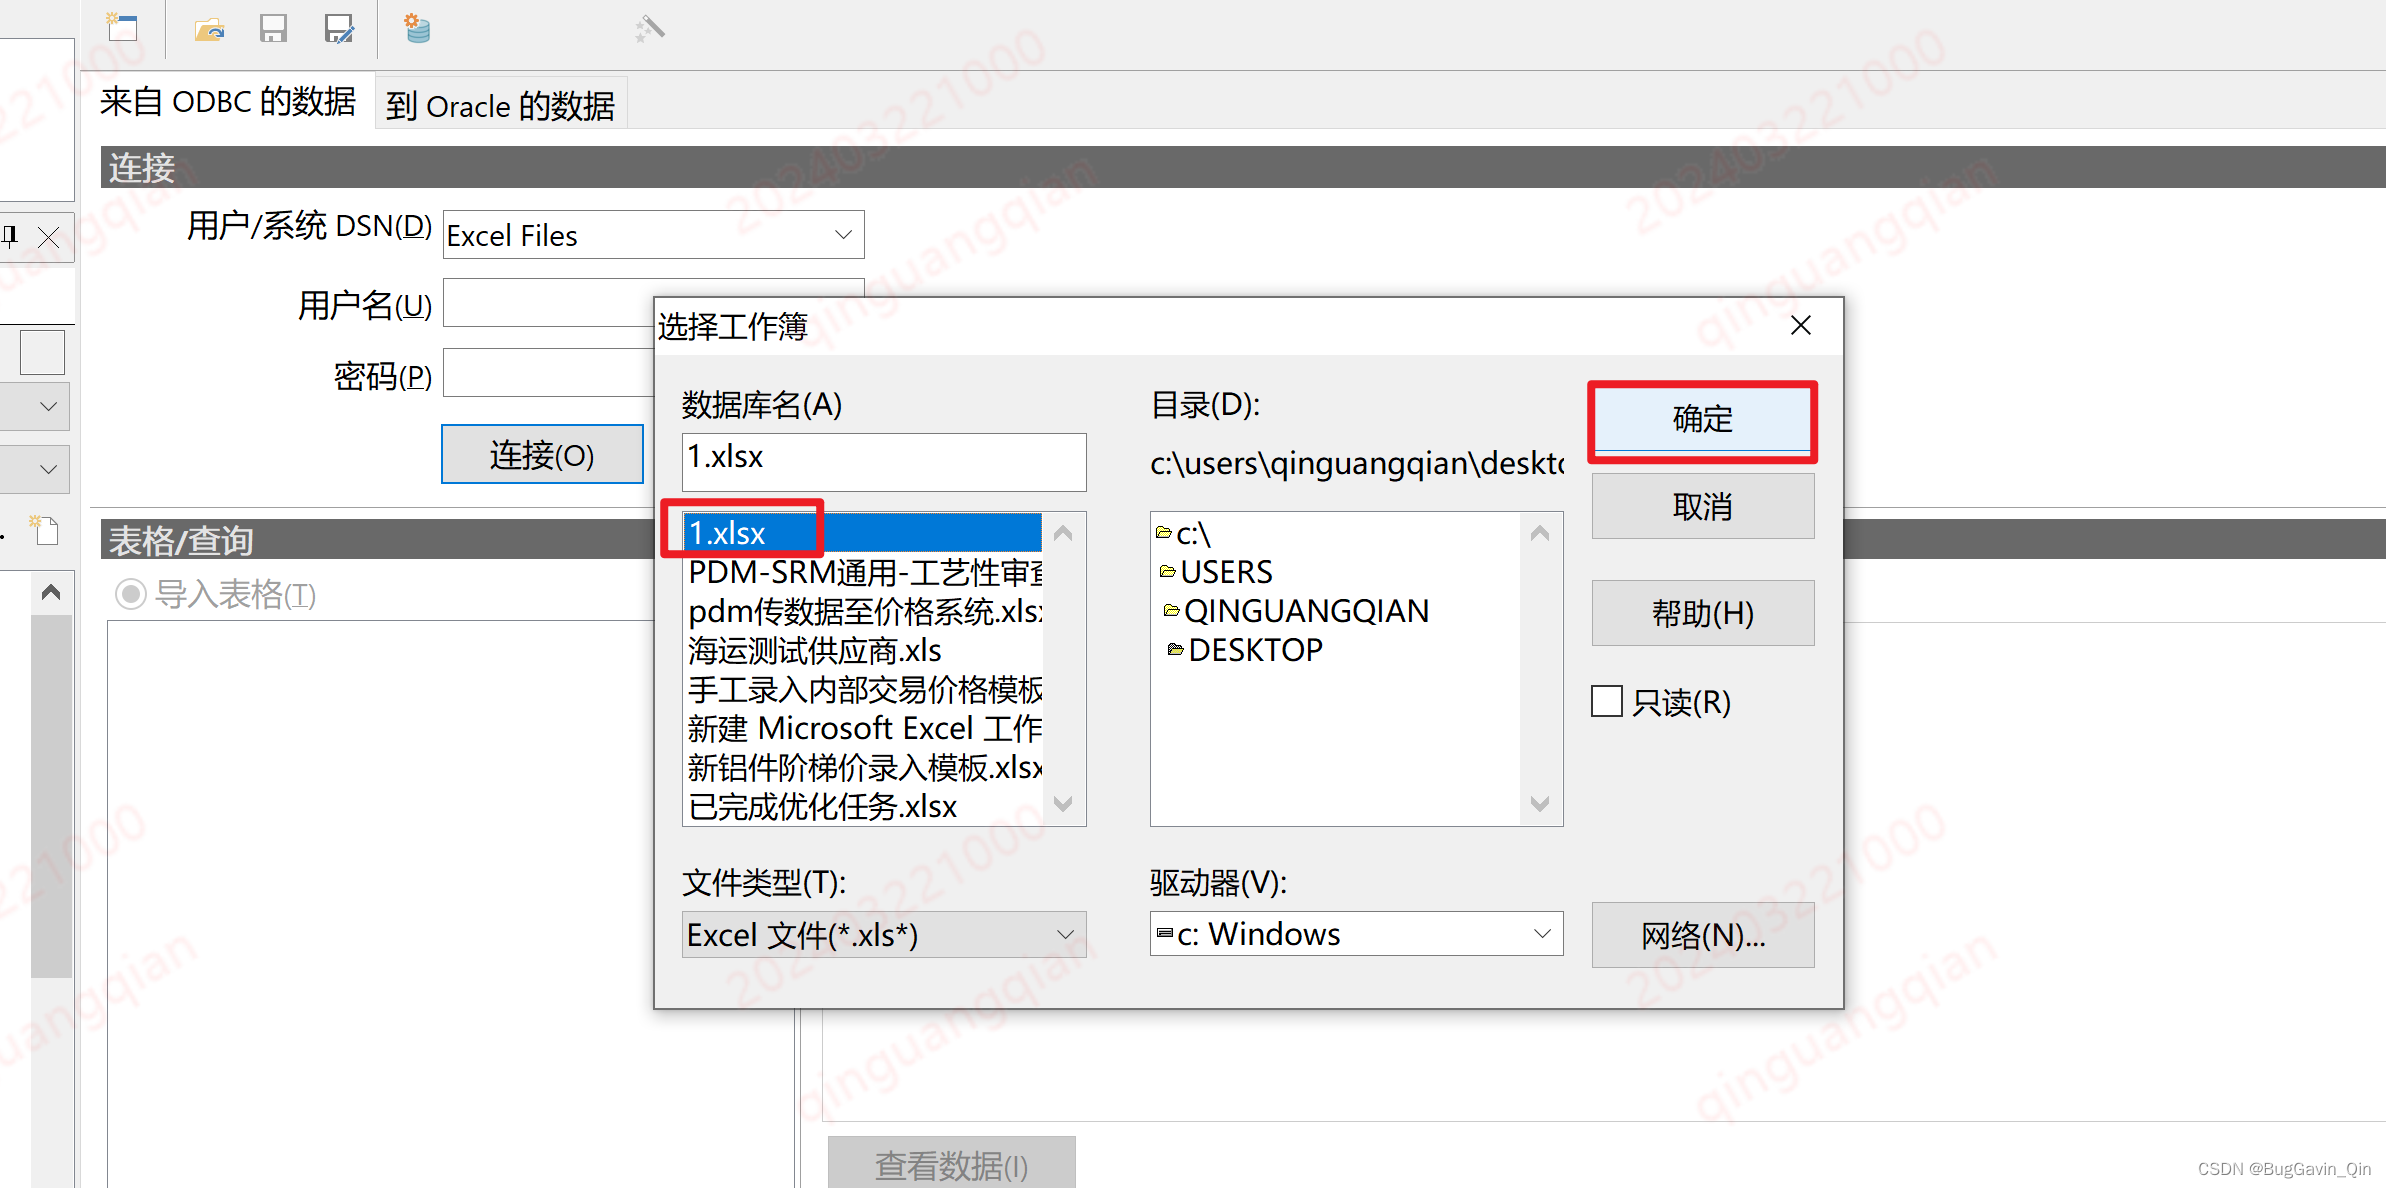Close the left side panel with X
The height and width of the screenshot is (1188, 2386).
(x=48, y=237)
